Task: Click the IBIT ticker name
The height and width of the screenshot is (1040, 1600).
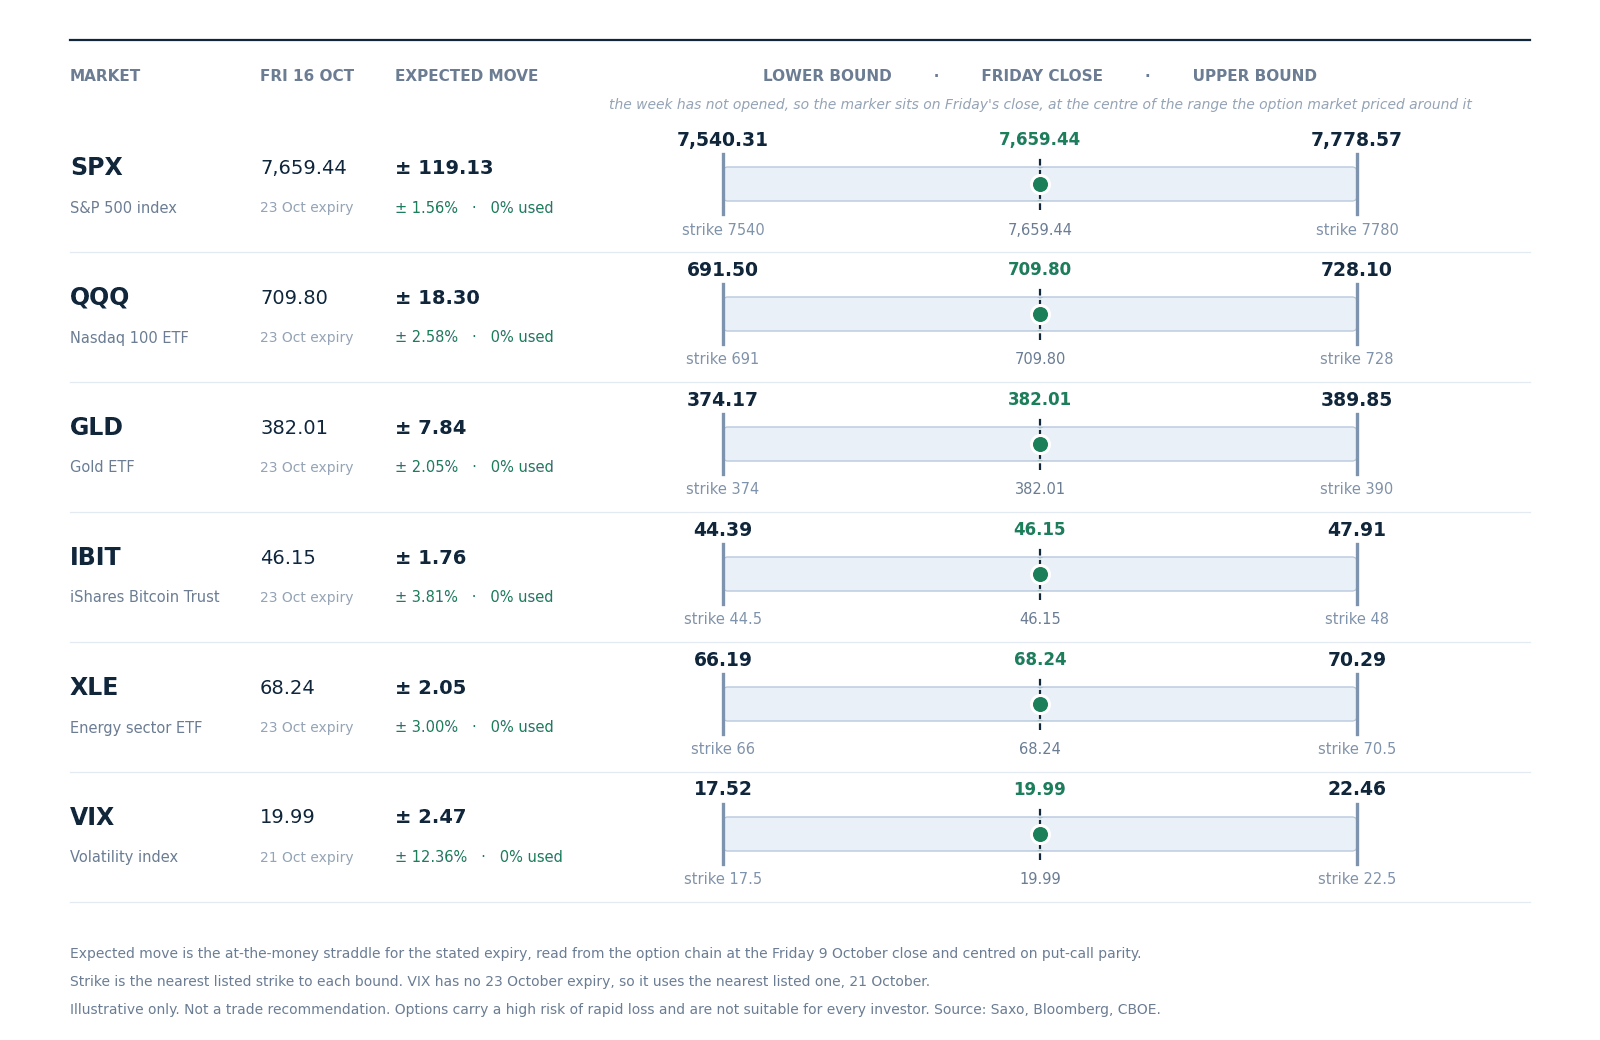Action: click(x=95, y=558)
